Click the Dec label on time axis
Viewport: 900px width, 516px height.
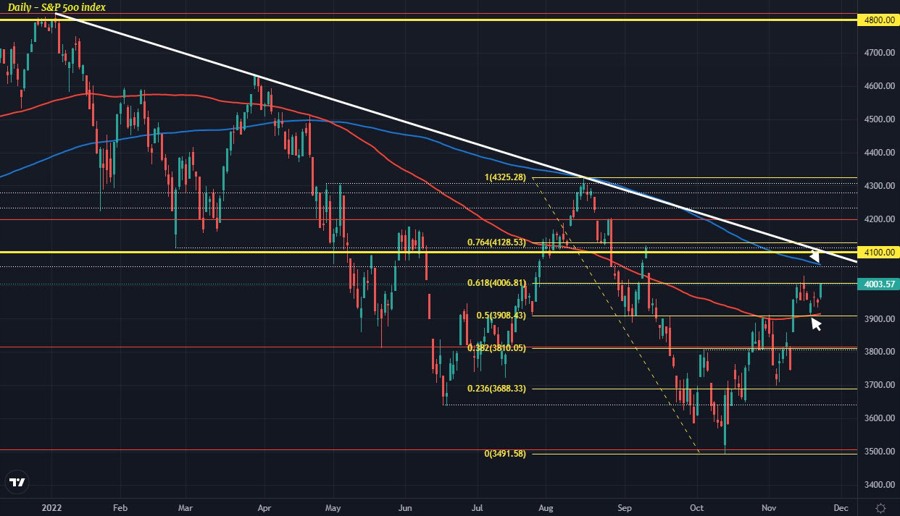point(841,508)
